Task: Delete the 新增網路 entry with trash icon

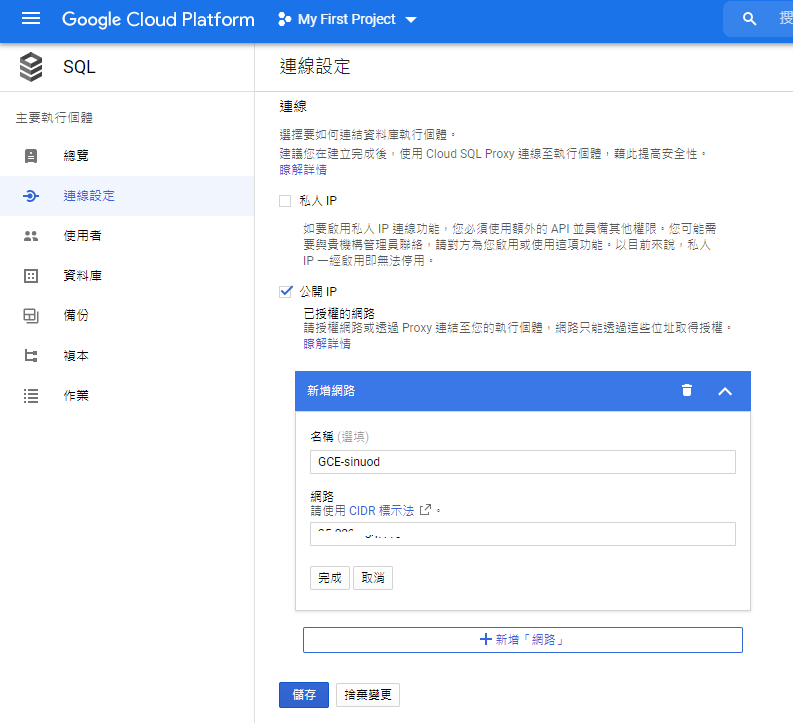Action: click(687, 390)
